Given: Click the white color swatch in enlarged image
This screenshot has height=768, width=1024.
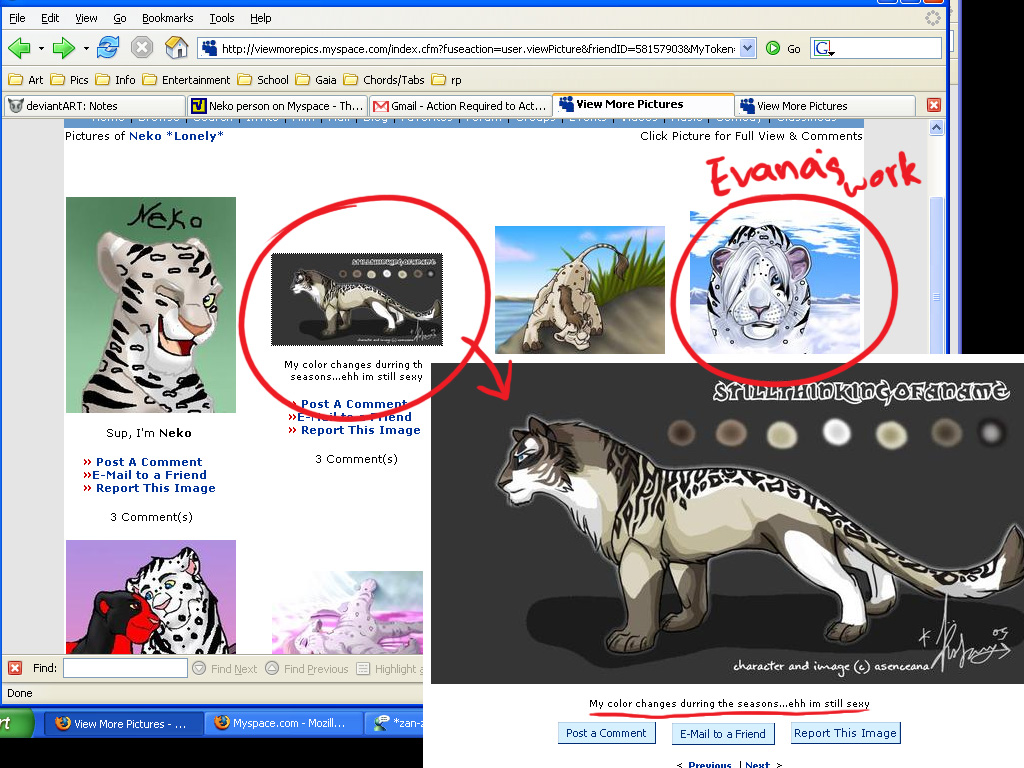Looking at the screenshot, I should click(x=836, y=432).
